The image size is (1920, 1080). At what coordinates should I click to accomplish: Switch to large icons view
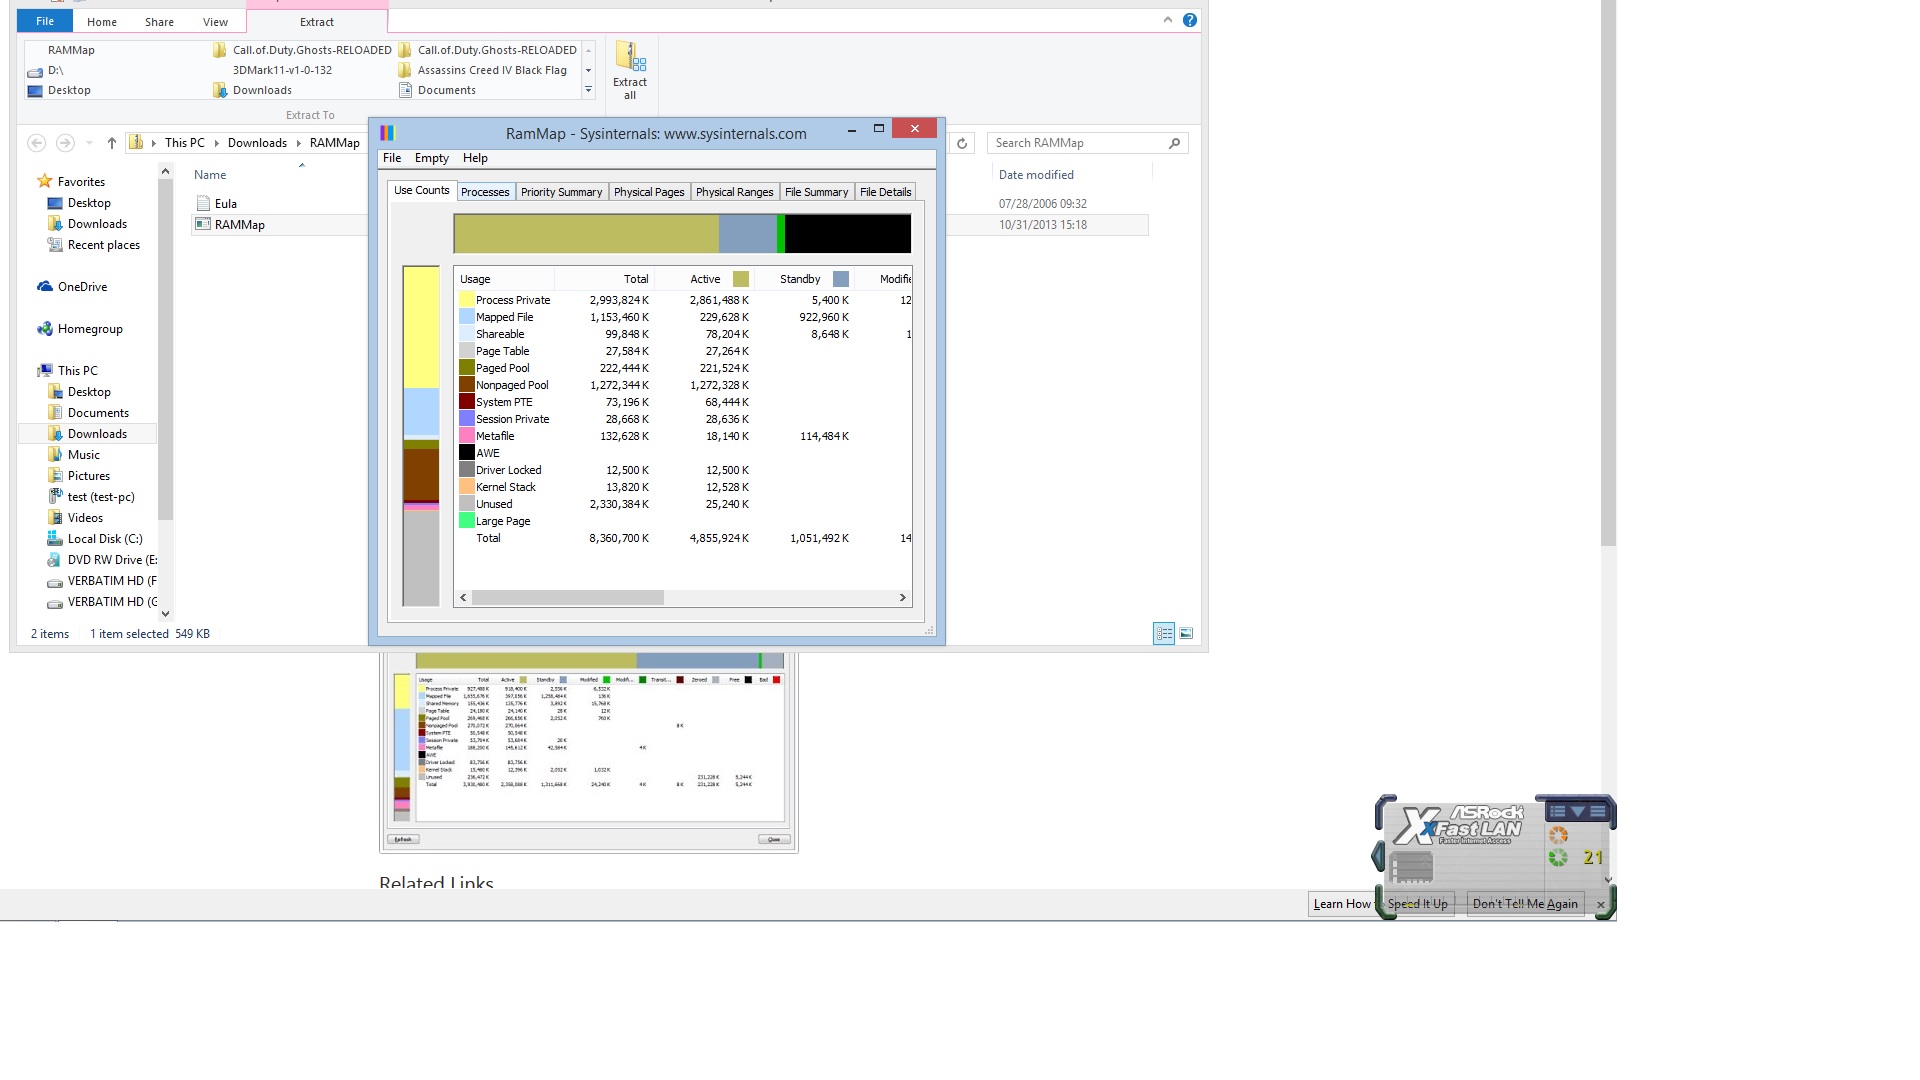1186,633
